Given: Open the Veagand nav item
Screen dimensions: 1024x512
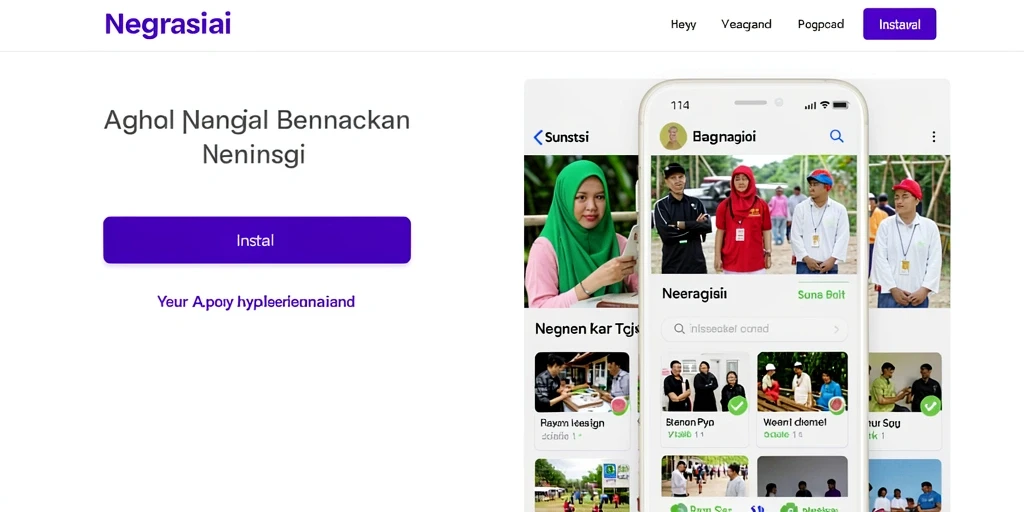Looking at the screenshot, I should 746,25.
